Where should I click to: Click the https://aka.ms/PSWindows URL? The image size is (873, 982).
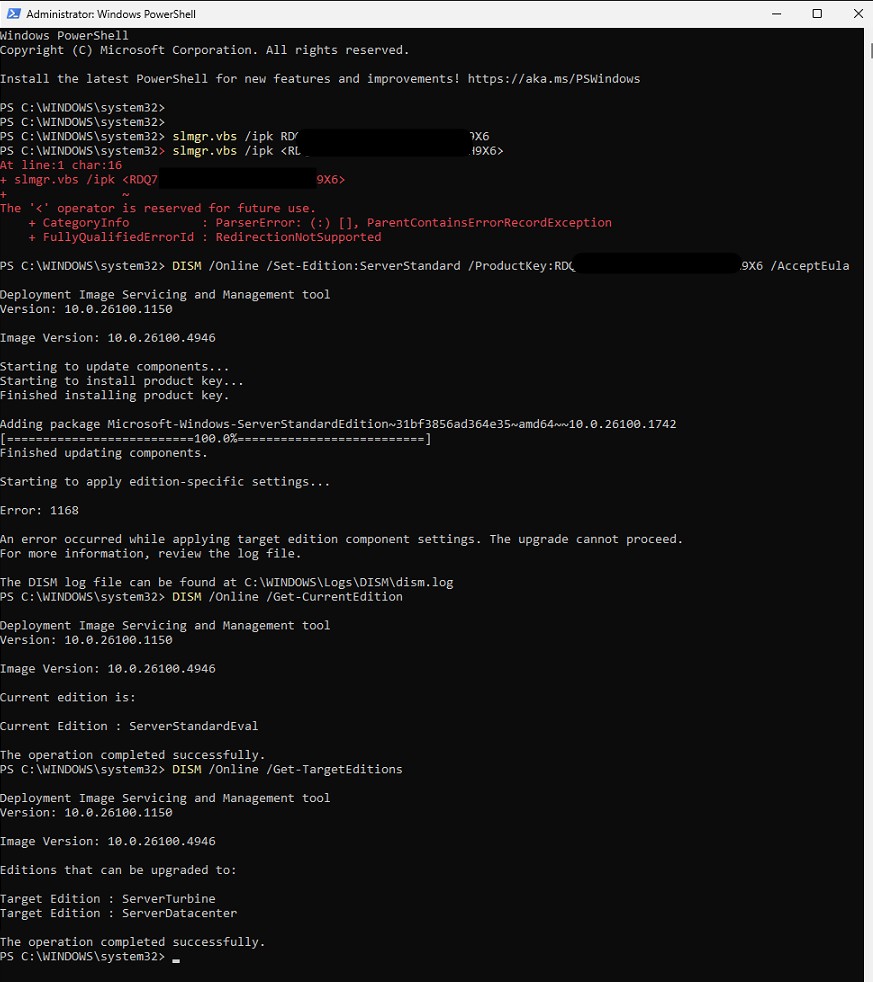(553, 79)
